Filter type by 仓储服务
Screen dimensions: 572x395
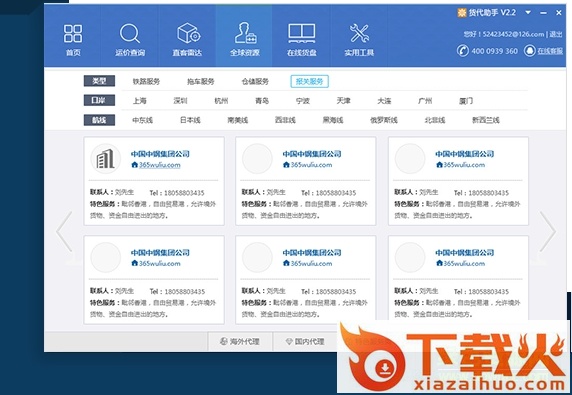(255, 81)
